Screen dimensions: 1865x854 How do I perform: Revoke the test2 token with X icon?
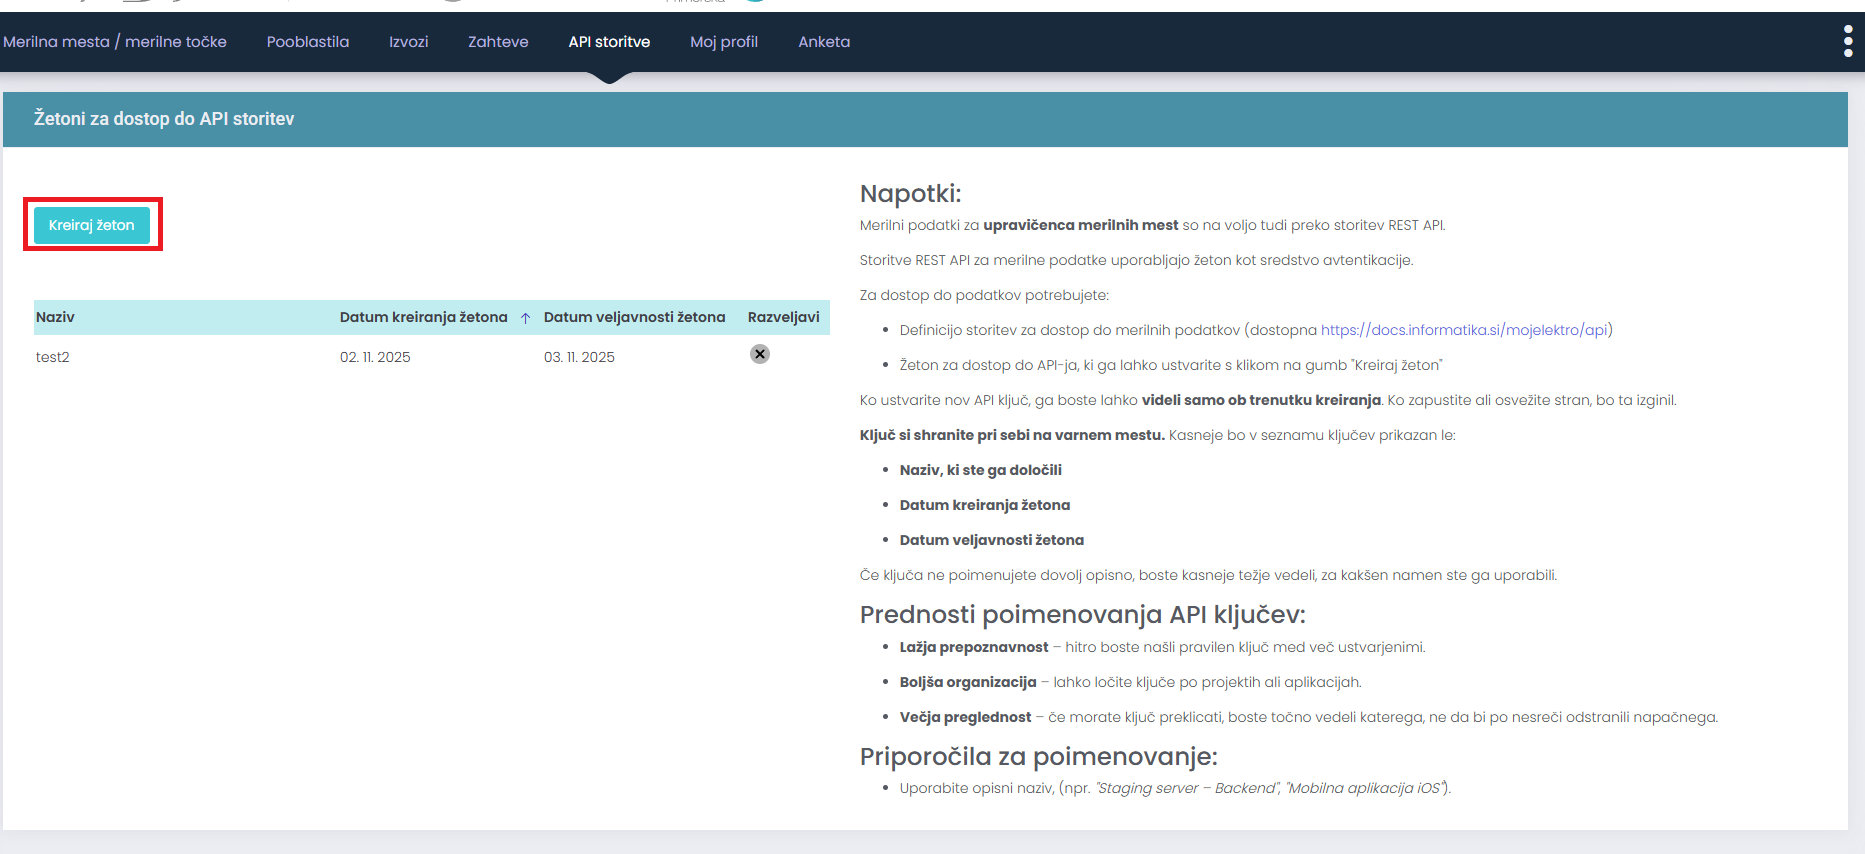[760, 354]
